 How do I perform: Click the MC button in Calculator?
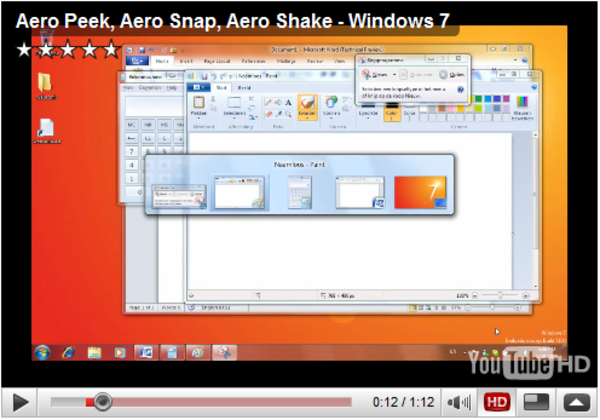pyautogui.click(x=131, y=125)
